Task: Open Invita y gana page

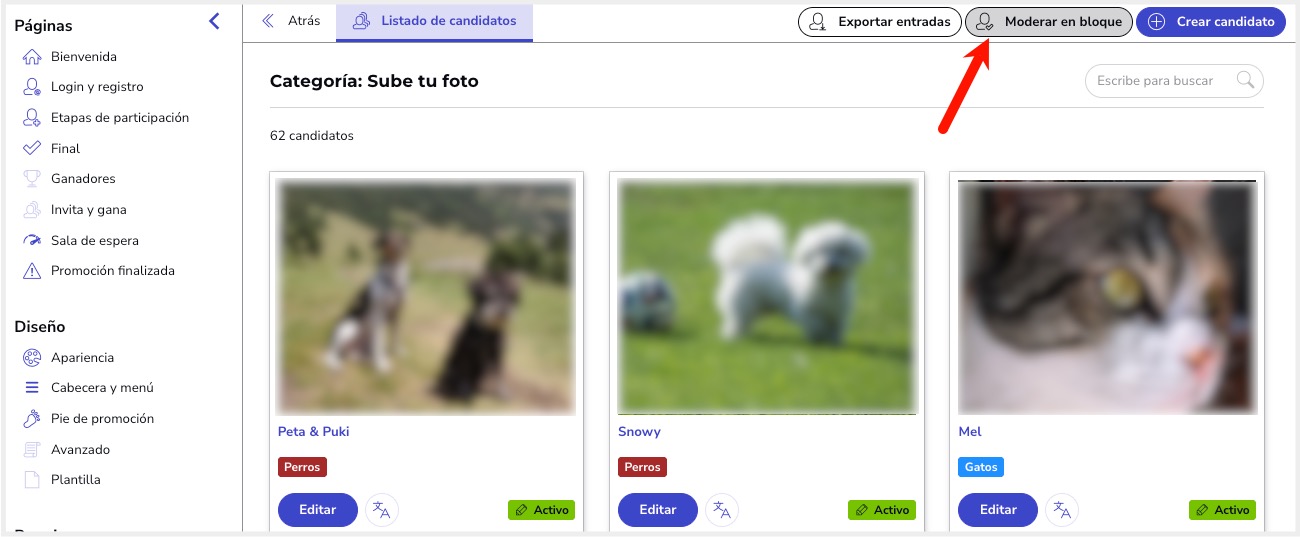Action: (89, 210)
